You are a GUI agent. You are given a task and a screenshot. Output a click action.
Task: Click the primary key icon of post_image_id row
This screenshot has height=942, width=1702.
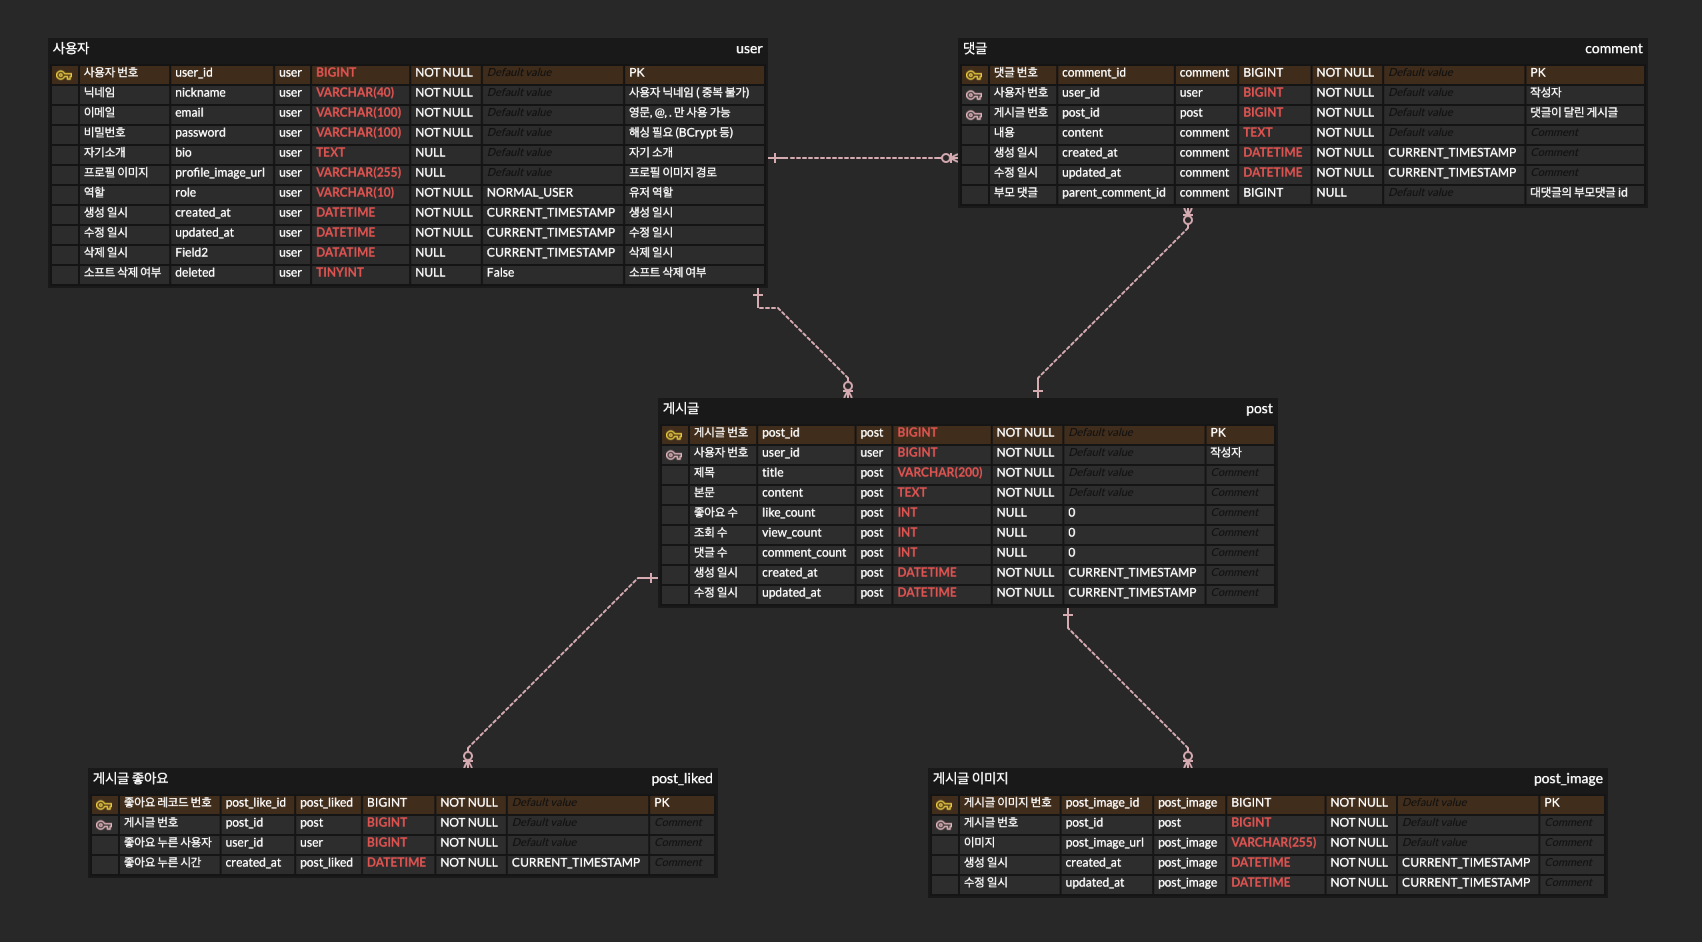coord(943,805)
